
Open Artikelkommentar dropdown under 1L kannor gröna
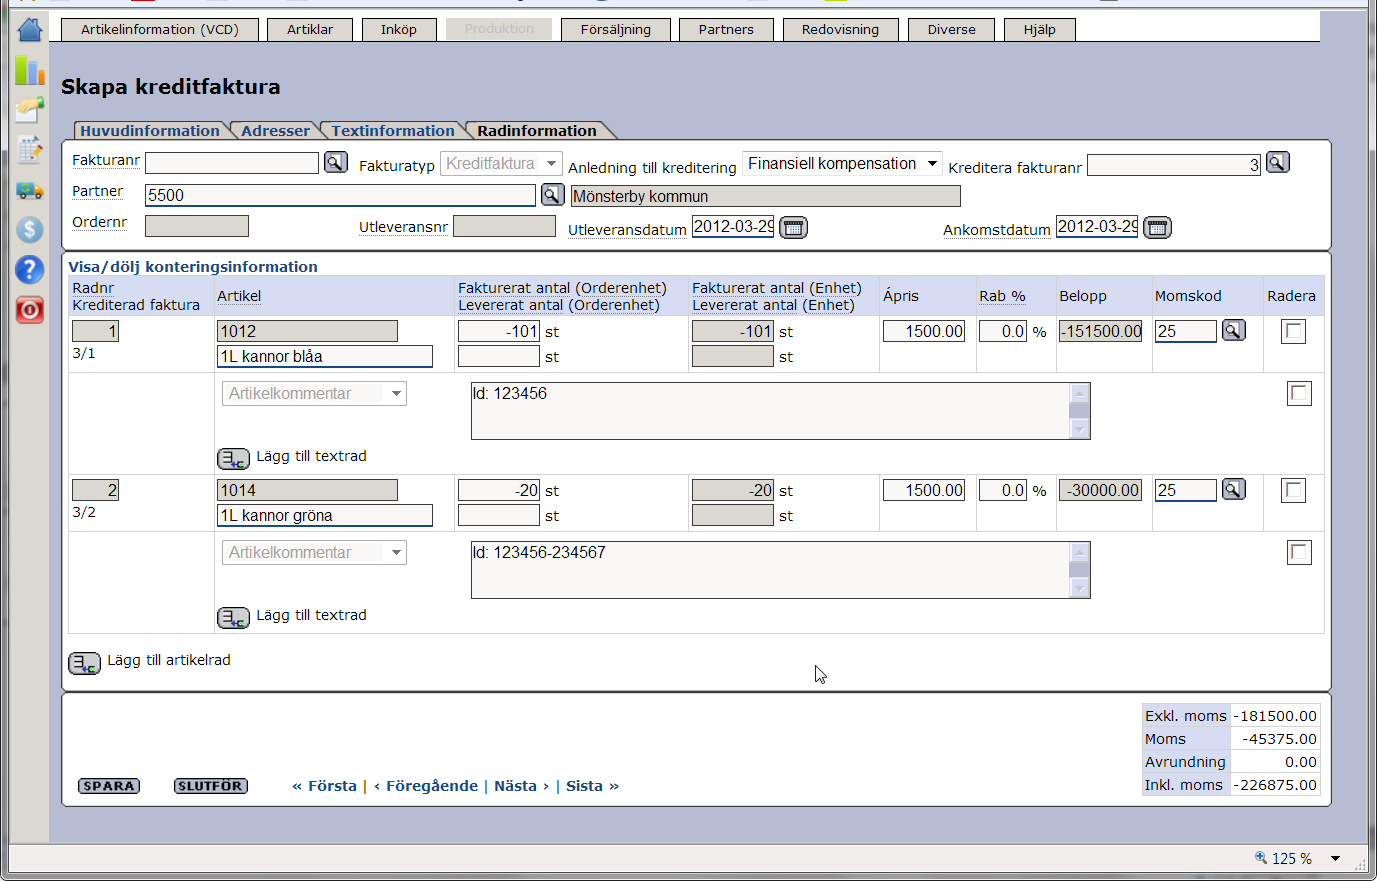point(314,552)
